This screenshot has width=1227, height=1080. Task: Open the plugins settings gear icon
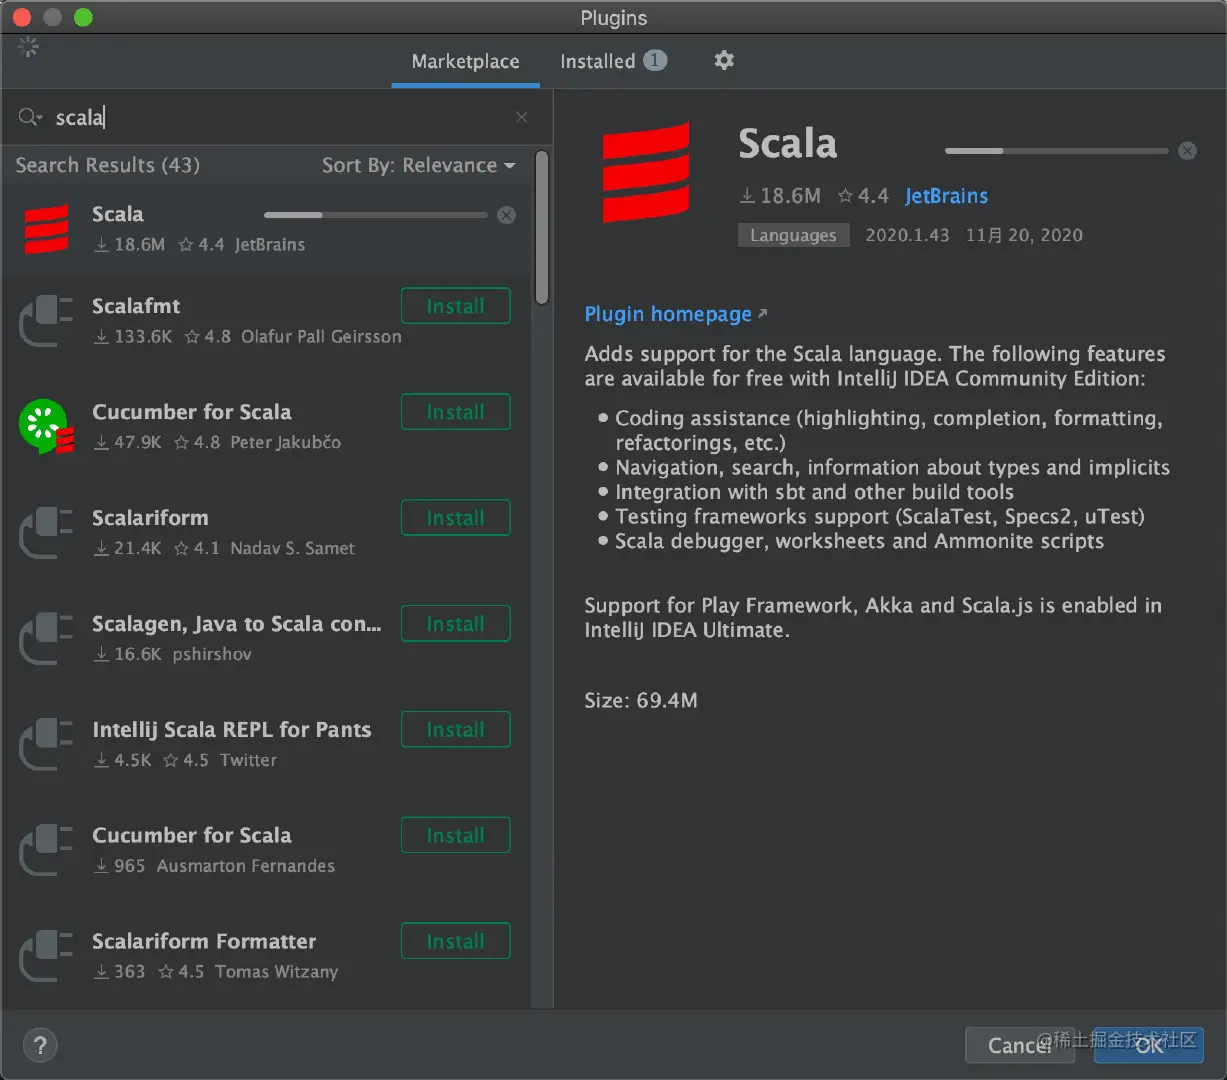click(x=724, y=61)
